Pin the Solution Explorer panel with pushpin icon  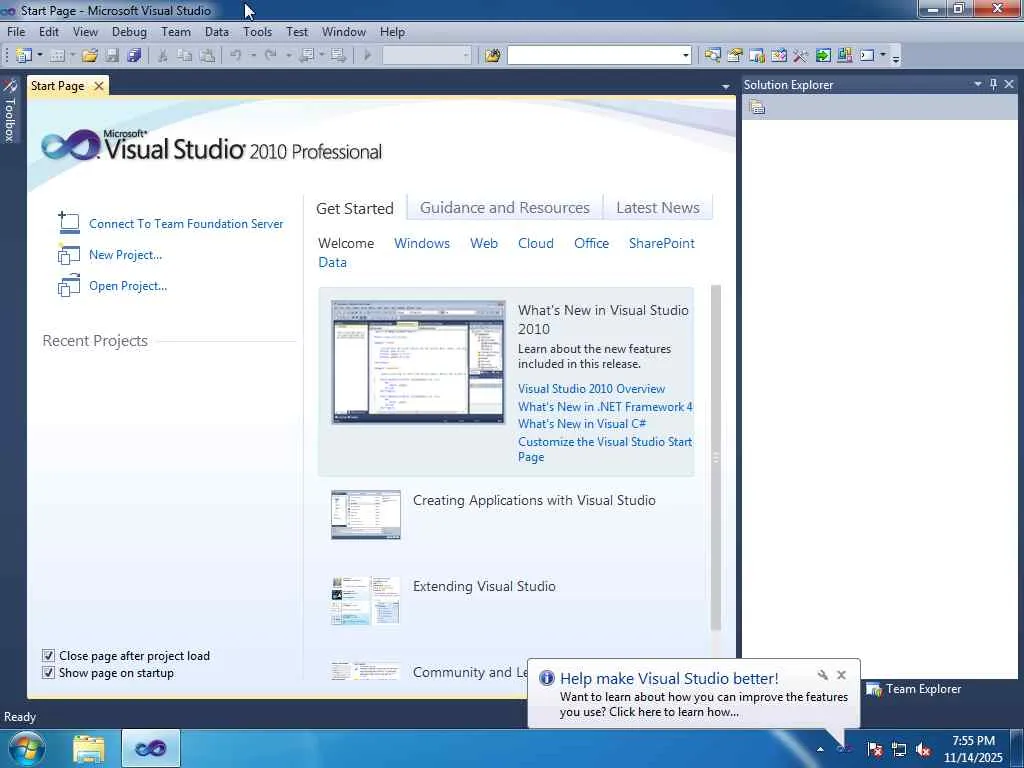point(993,84)
